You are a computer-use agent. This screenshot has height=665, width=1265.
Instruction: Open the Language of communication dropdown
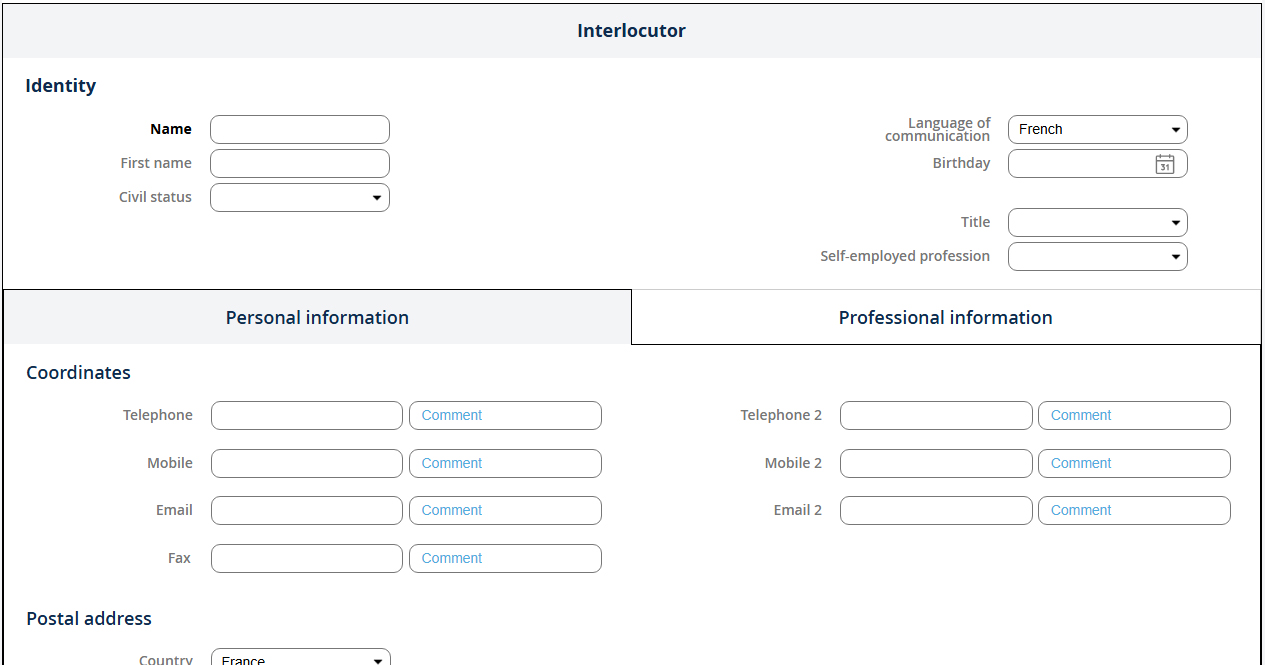click(1097, 130)
